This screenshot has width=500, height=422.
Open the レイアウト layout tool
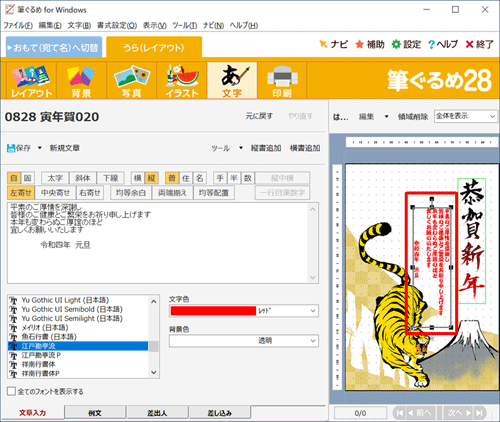31,80
